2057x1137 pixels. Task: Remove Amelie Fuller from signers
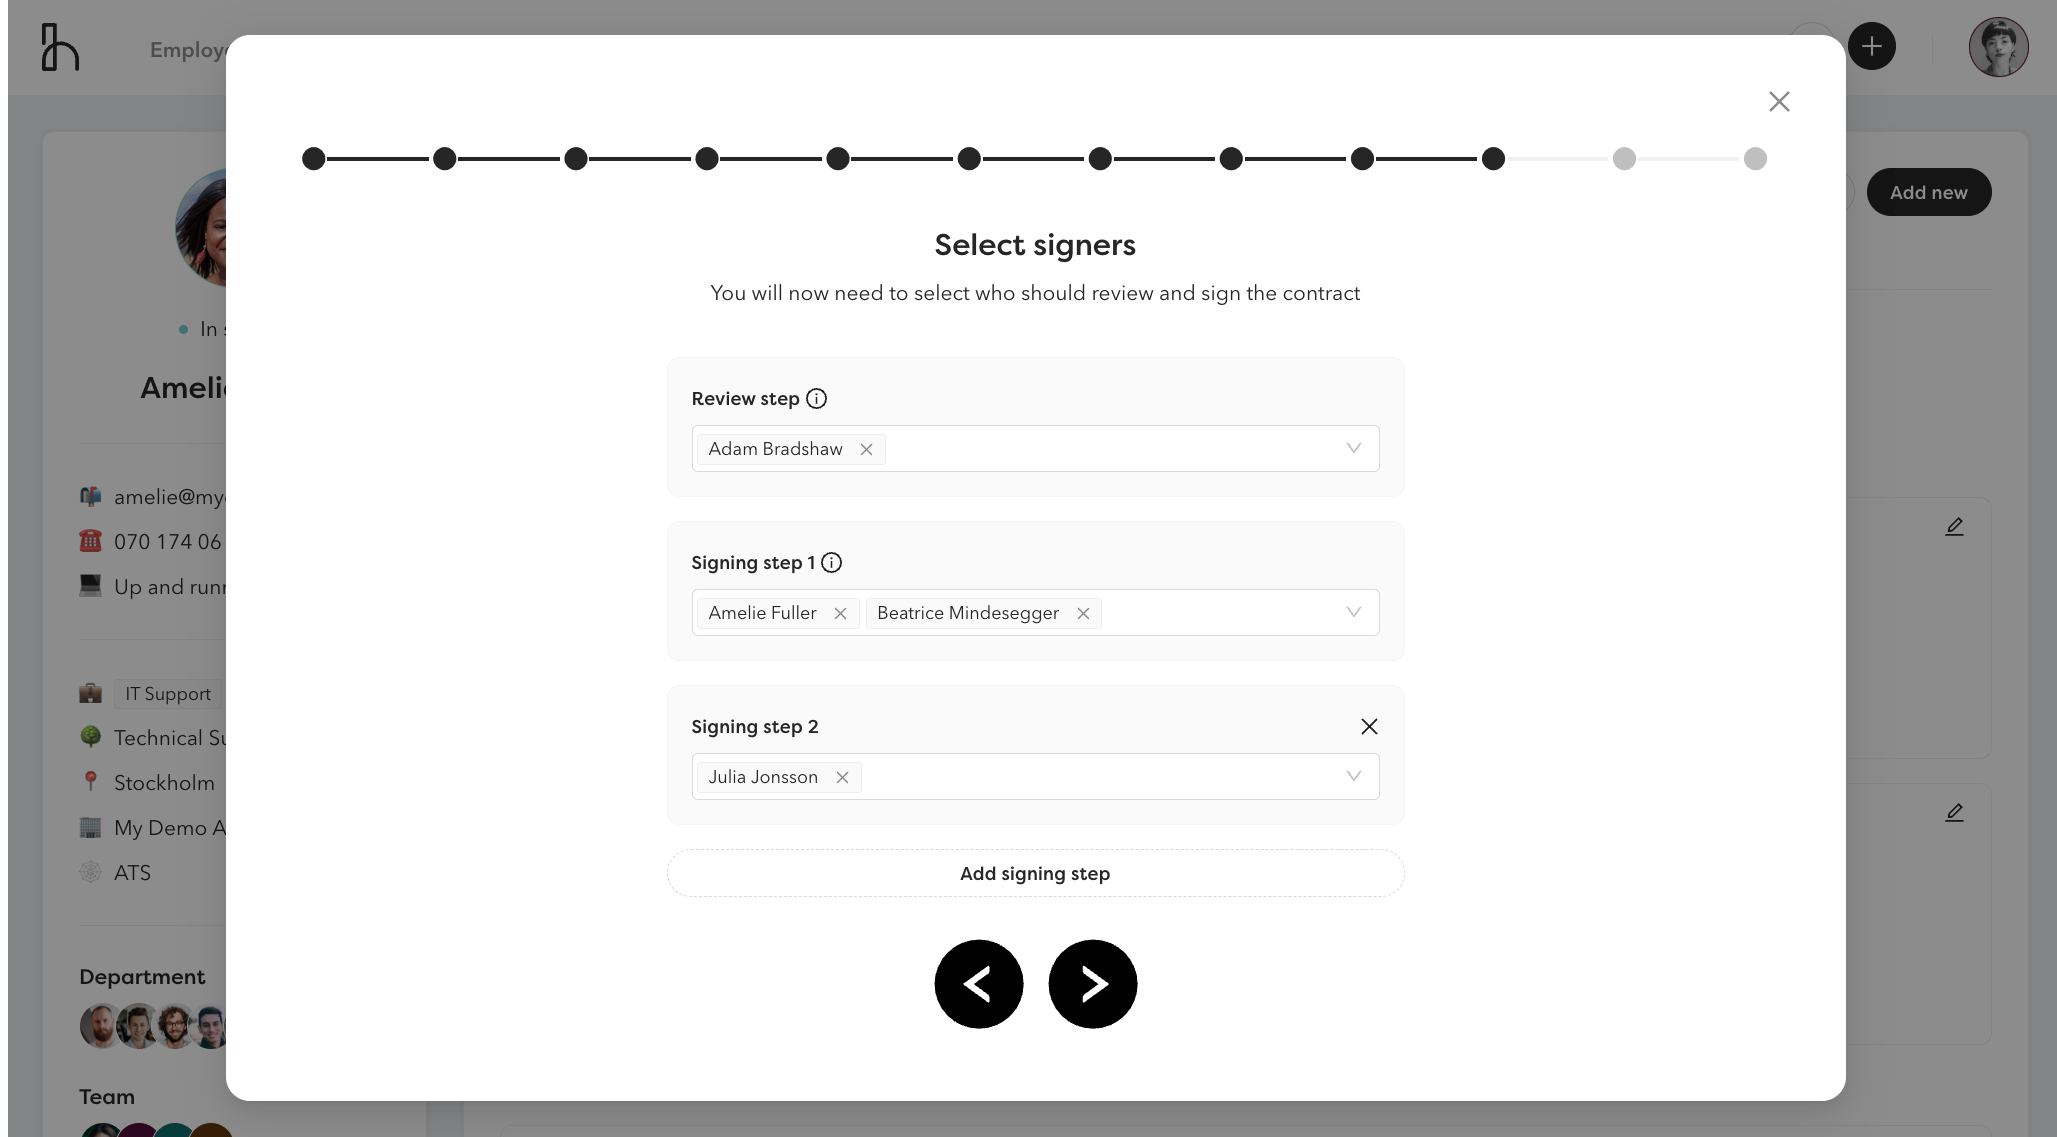840,613
